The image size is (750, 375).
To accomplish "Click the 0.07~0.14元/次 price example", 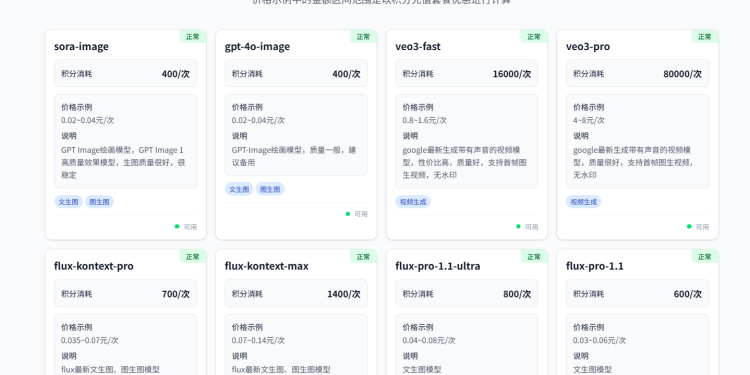I will 258,341.
